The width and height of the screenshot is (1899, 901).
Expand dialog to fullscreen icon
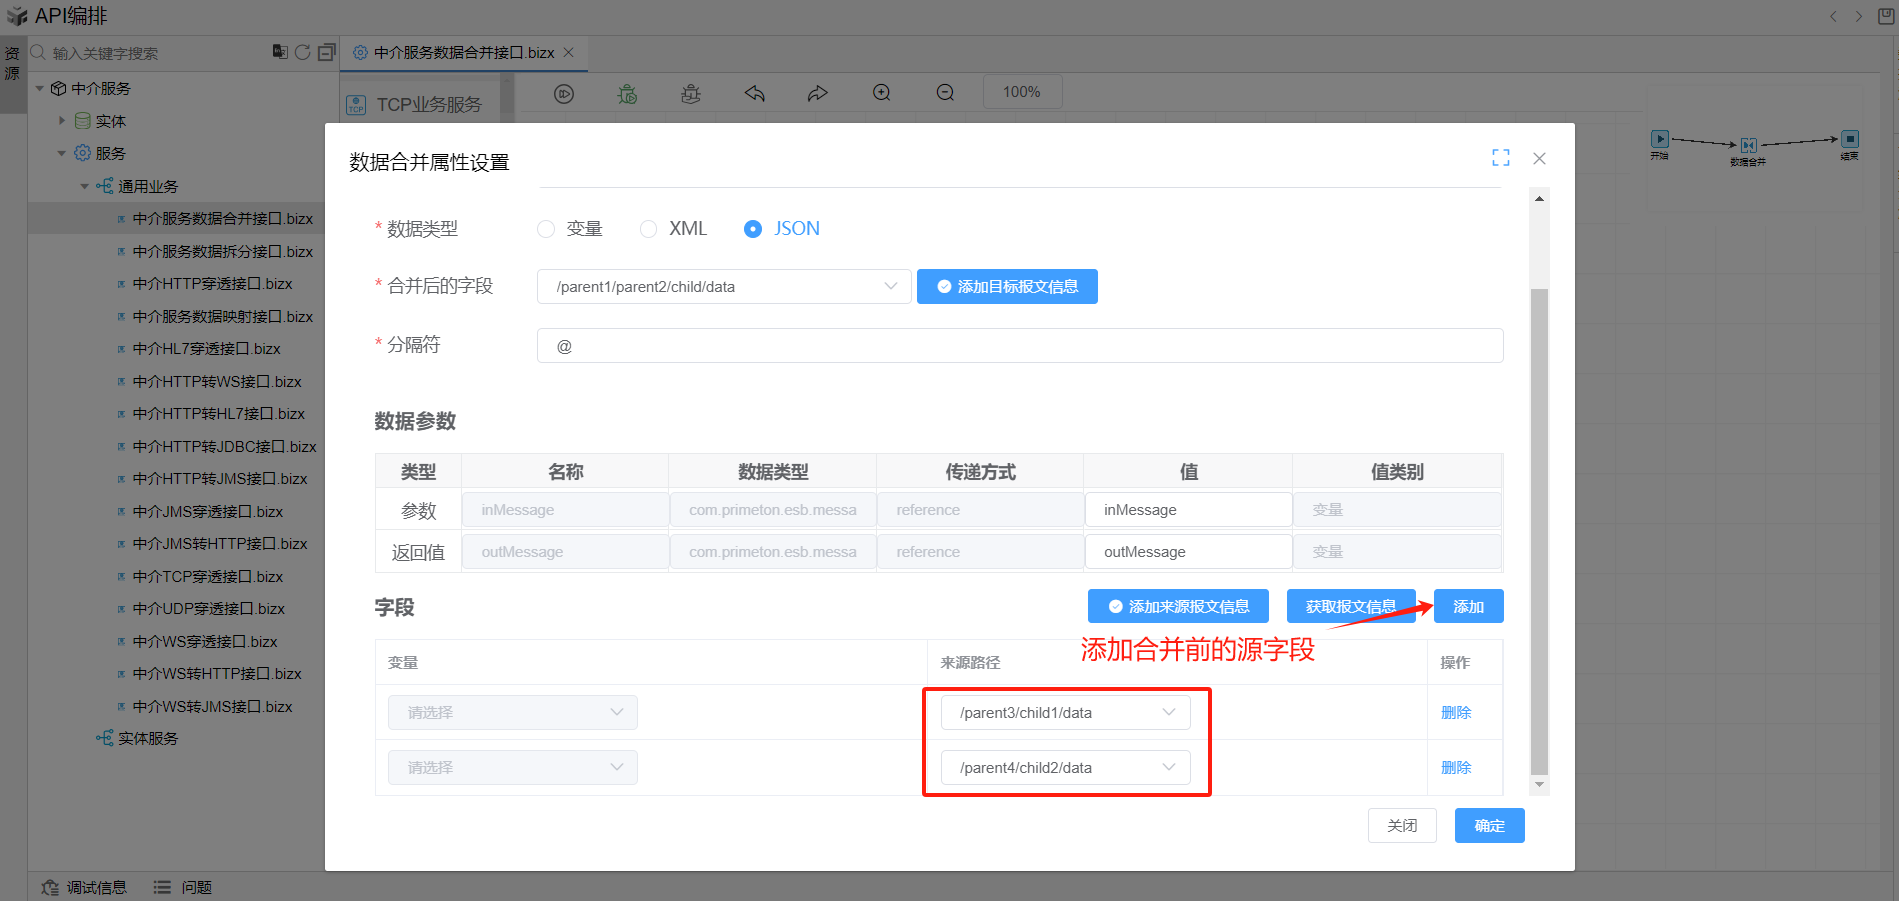pos(1500,158)
